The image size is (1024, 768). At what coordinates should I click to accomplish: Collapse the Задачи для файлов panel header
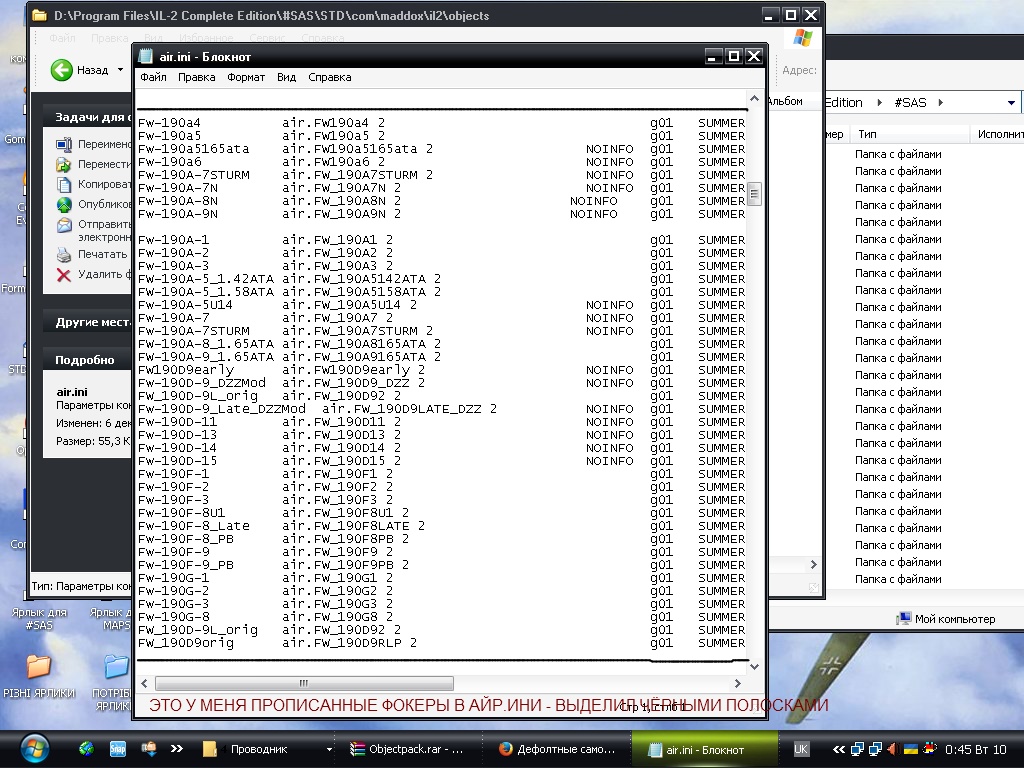pos(88,117)
